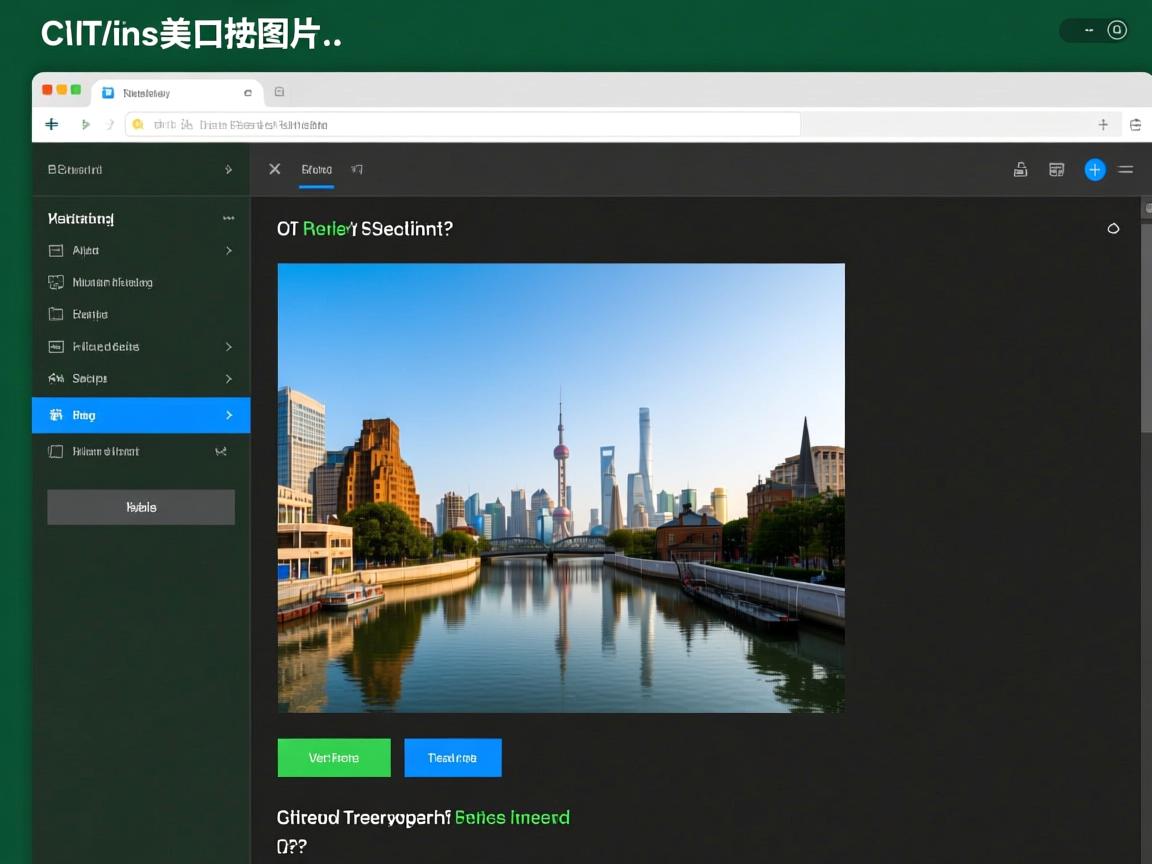Click the layout panel icon left of blue plus

1057,170
